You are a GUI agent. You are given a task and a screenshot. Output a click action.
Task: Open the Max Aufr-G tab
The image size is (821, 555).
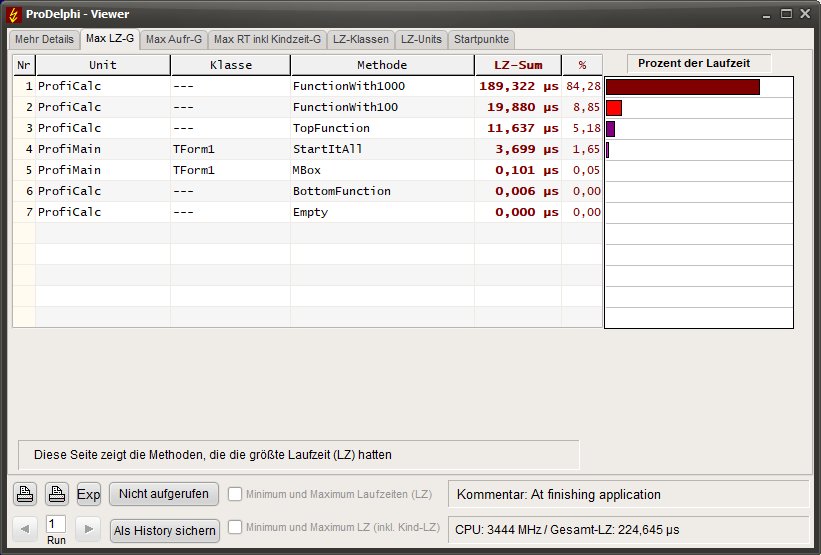[174, 39]
